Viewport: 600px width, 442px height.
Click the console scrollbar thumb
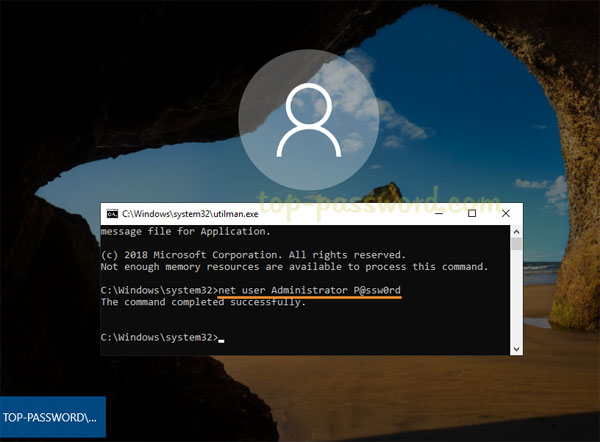pos(516,243)
